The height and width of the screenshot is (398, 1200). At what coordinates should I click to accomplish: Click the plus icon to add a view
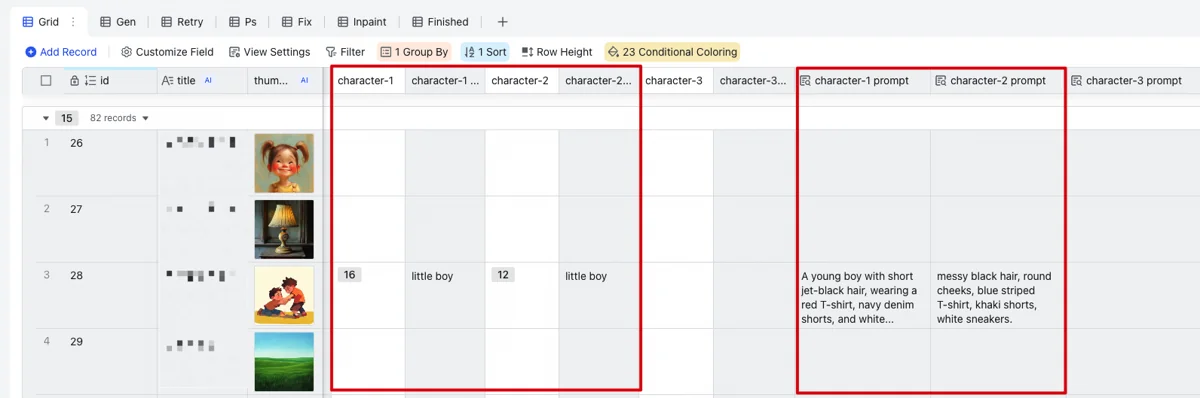click(x=502, y=22)
